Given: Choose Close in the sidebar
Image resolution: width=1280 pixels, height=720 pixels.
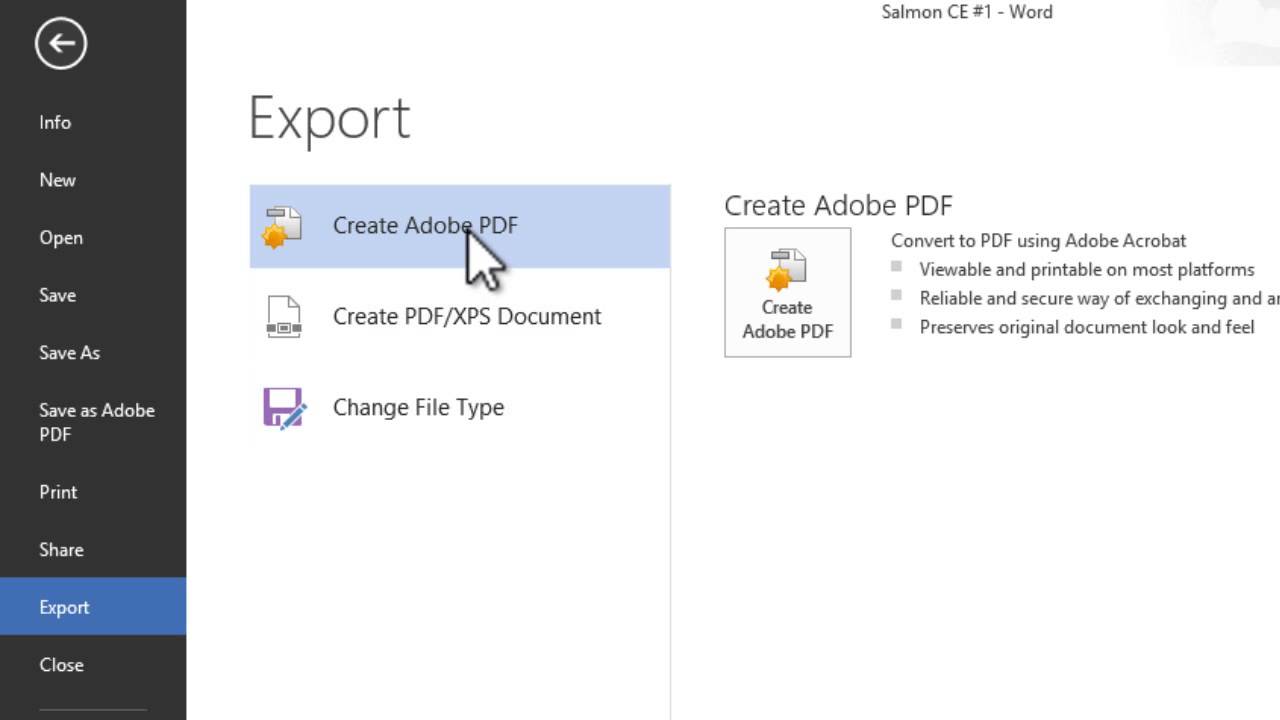Looking at the screenshot, I should click(x=61, y=665).
